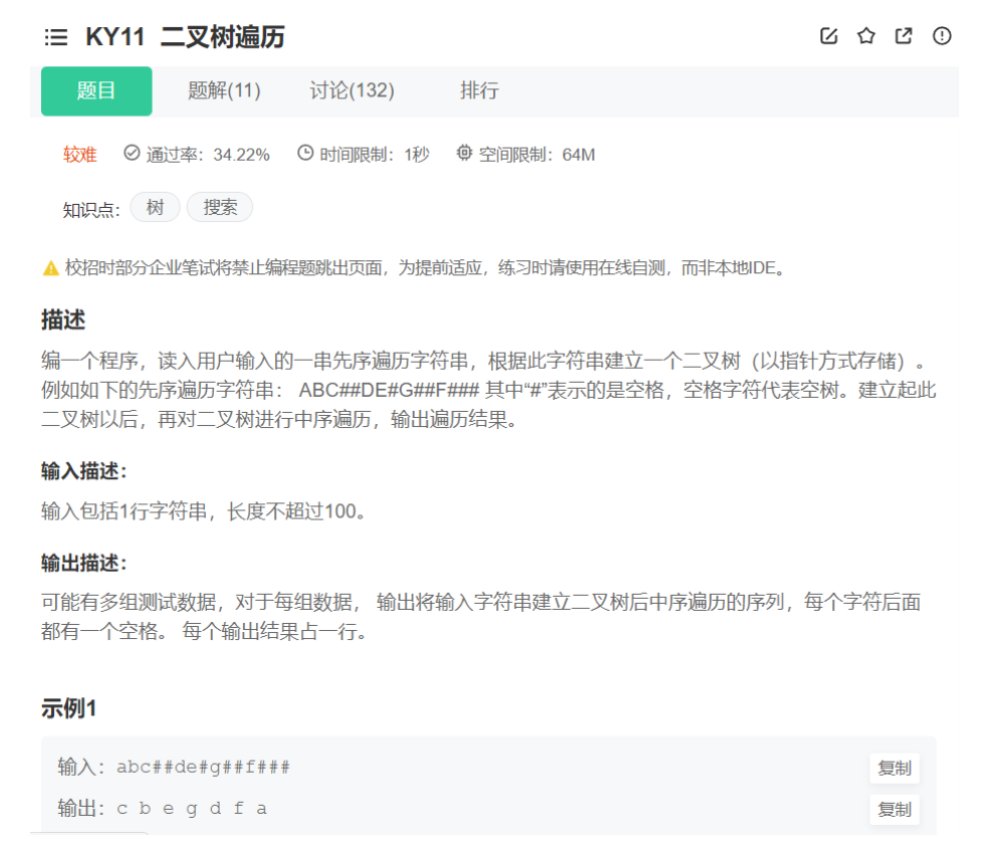This screenshot has height=852, width=981.
Task: Click the time limit clock icon
Action: [x=305, y=153]
